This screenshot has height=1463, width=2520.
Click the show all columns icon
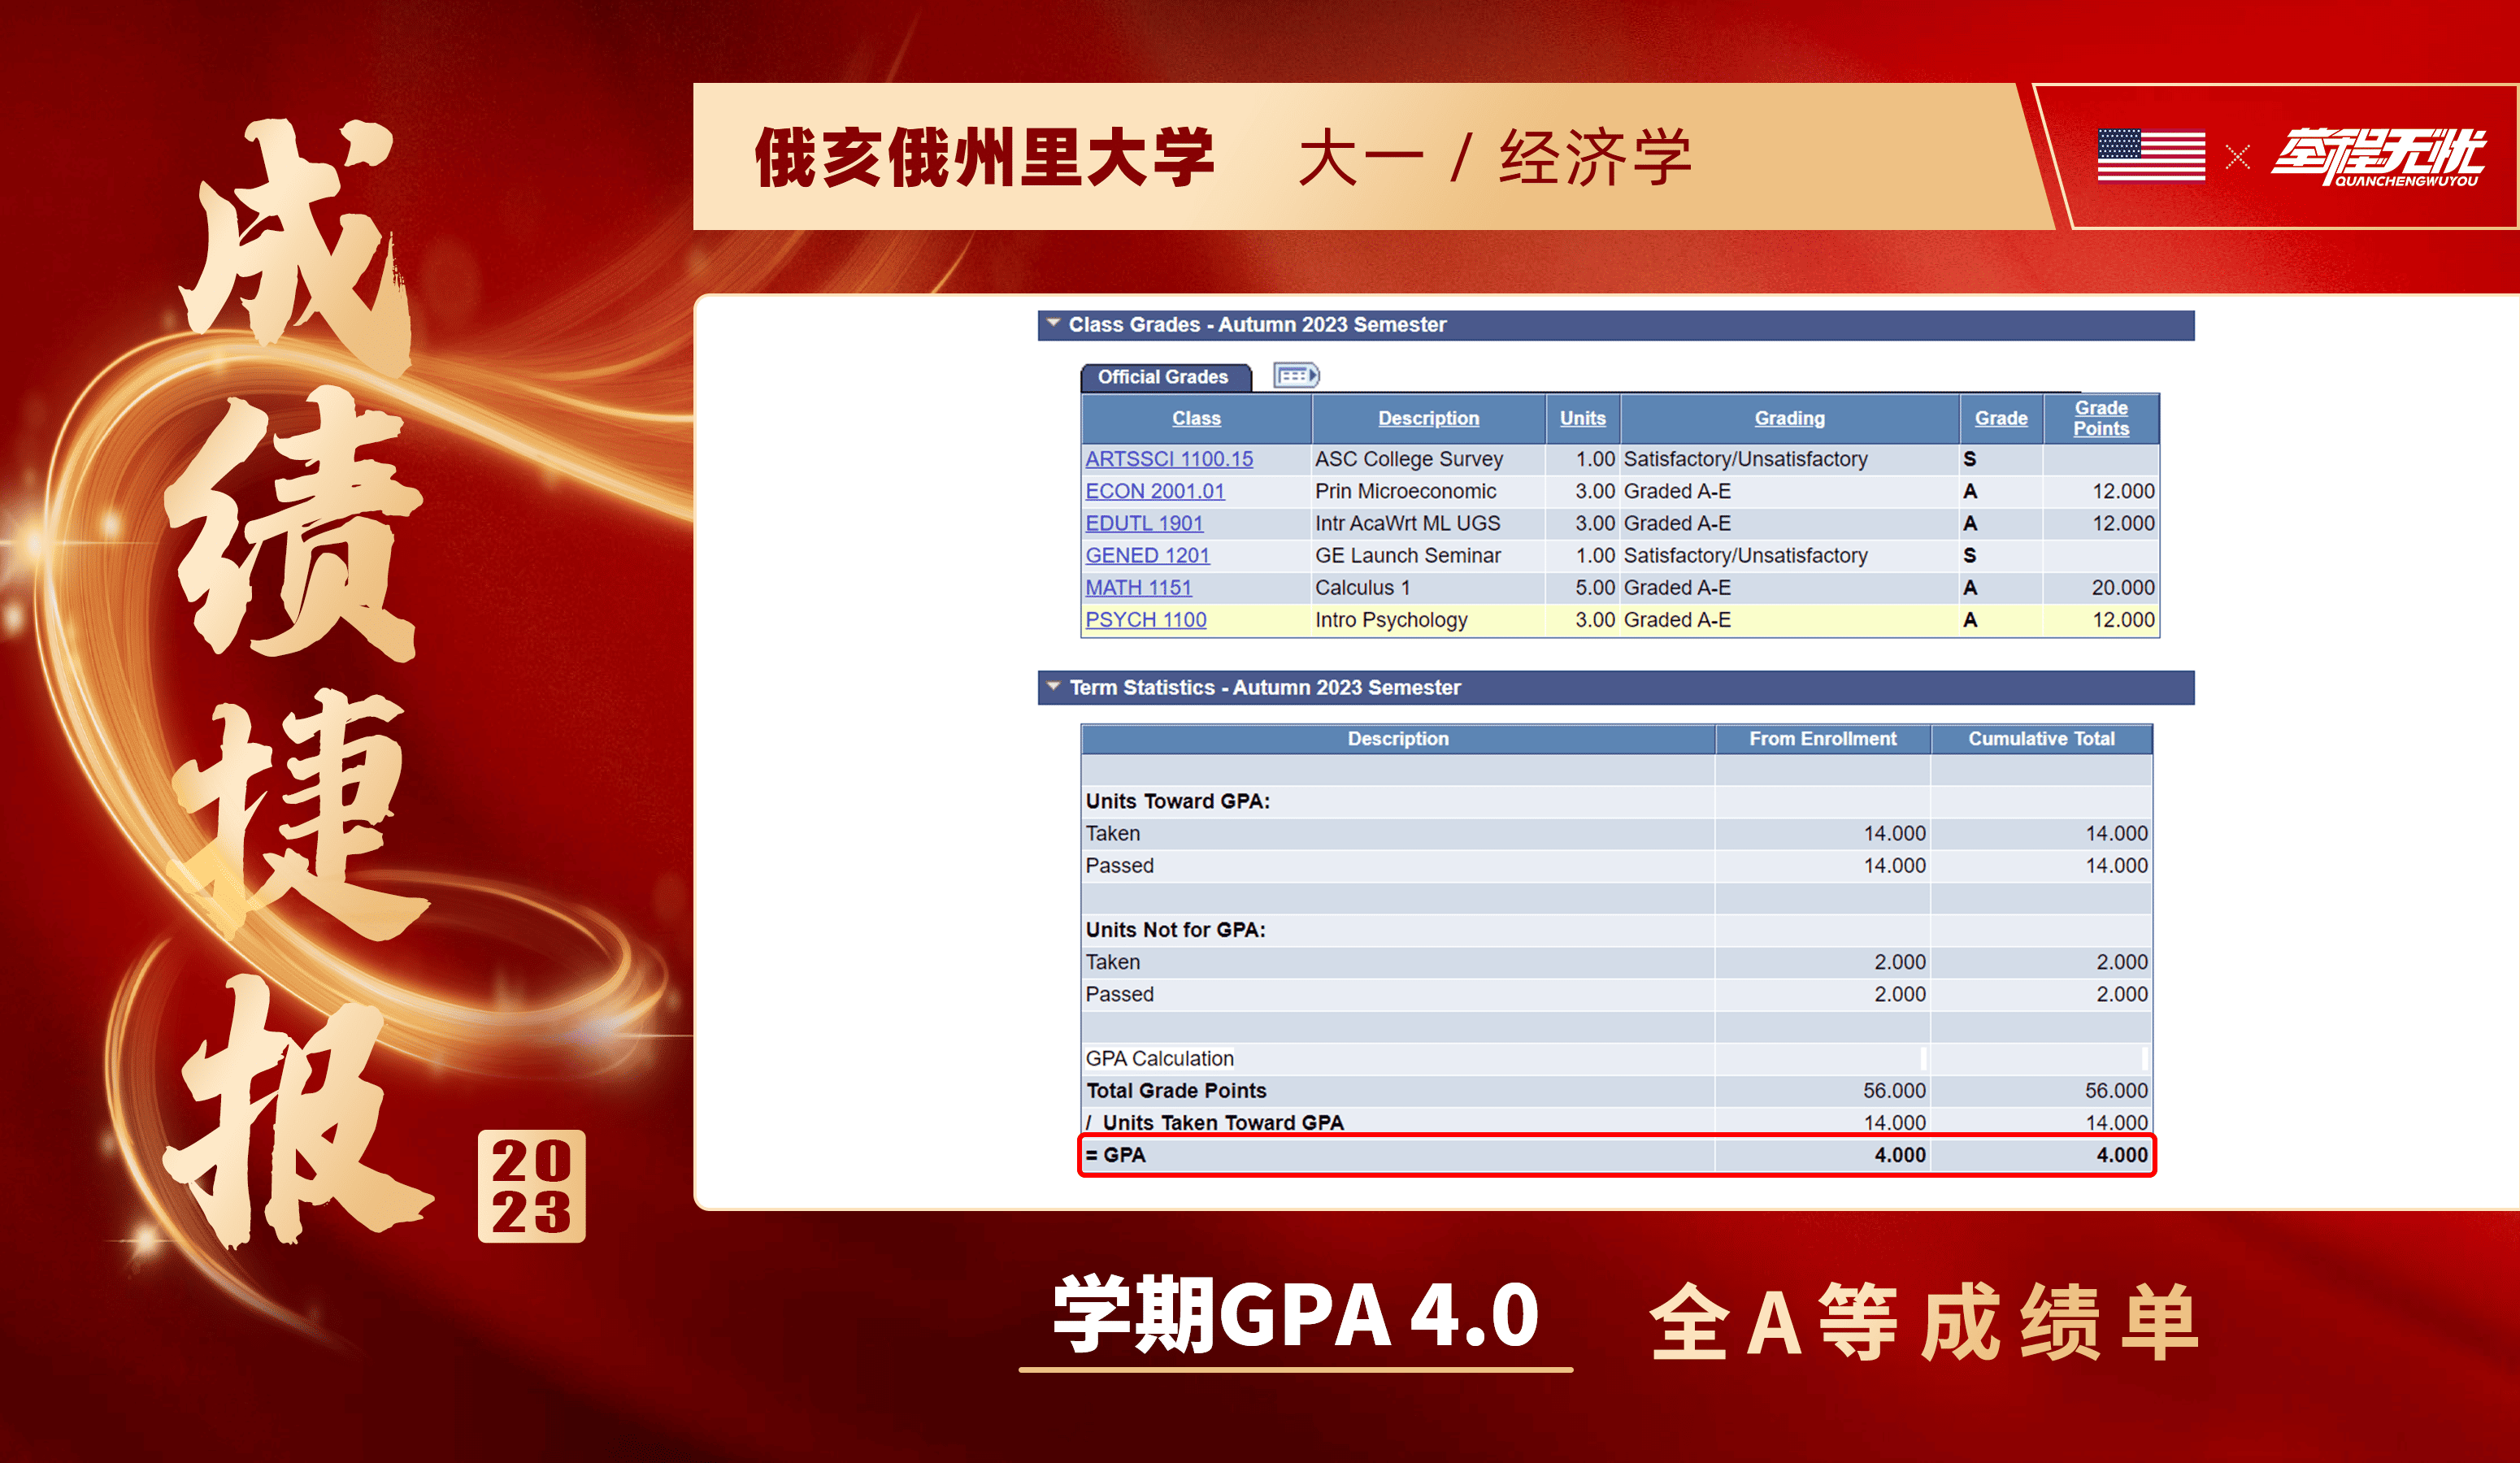(1296, 375)
